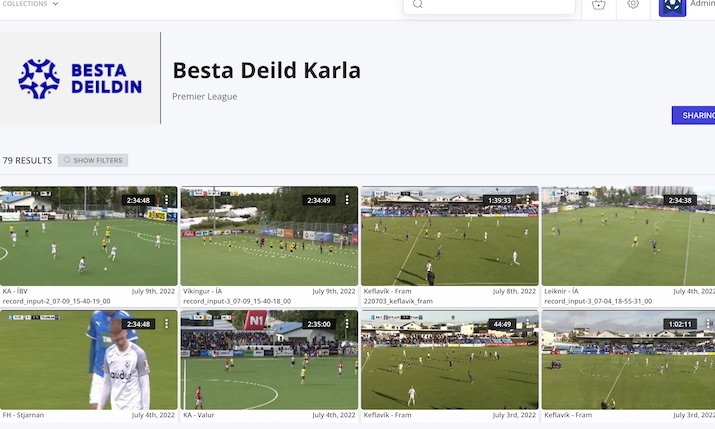Open options menu on KA - ÍBV video
This screenshot has height=429, width=715.
(x=166, y=200)
